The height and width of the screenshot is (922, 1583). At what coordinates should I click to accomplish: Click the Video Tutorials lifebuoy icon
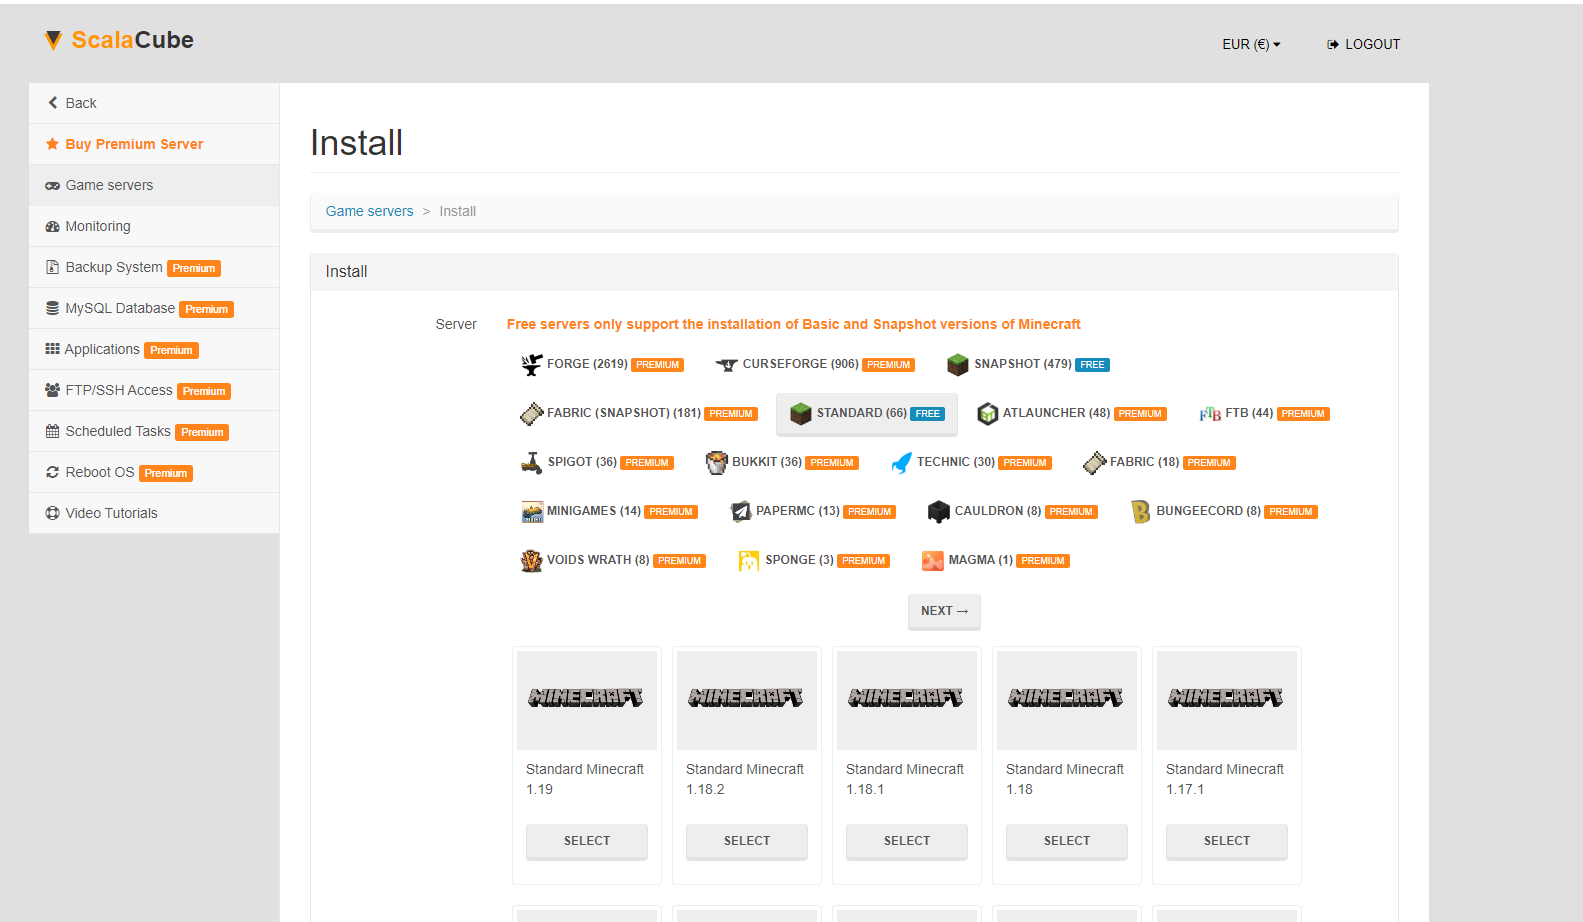coord(53,513)
